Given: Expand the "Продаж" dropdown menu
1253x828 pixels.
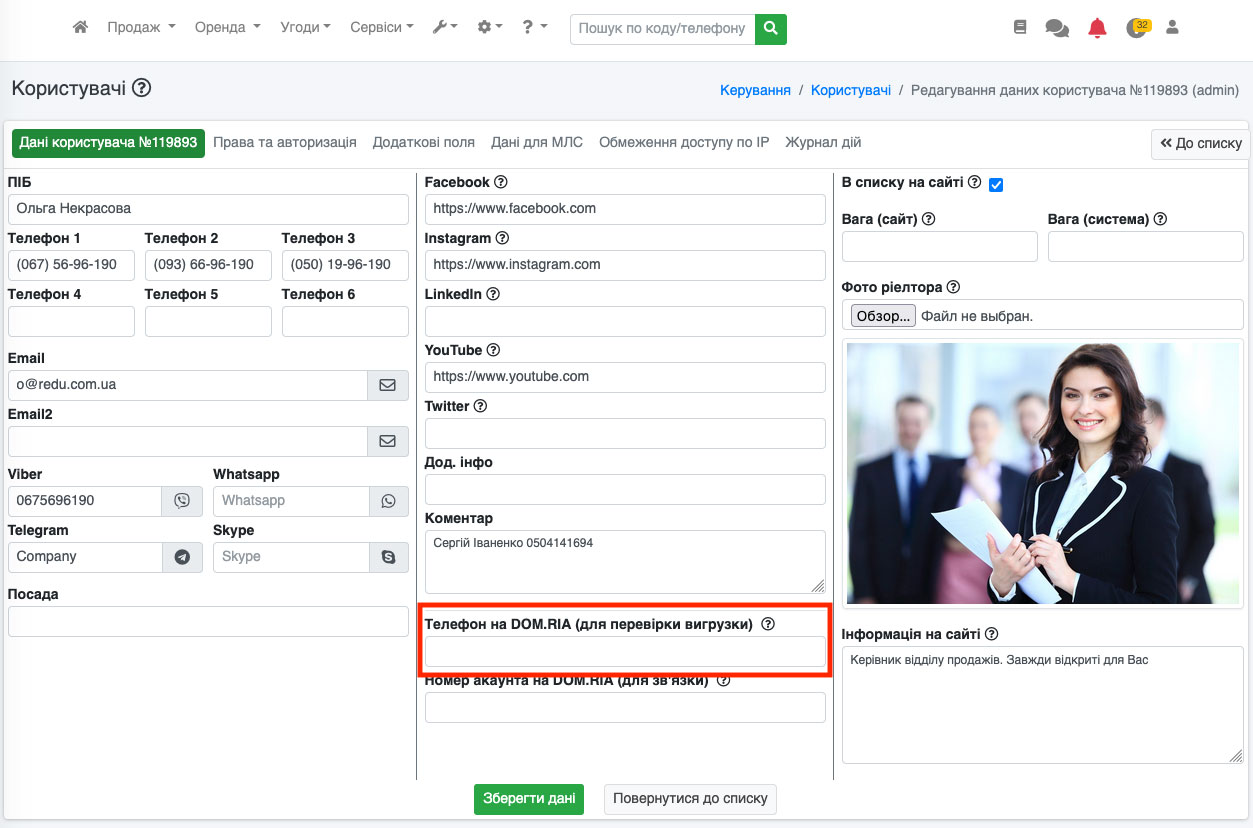Looking at the screenshot, I should pyautogui.click(x=141, y=28).
